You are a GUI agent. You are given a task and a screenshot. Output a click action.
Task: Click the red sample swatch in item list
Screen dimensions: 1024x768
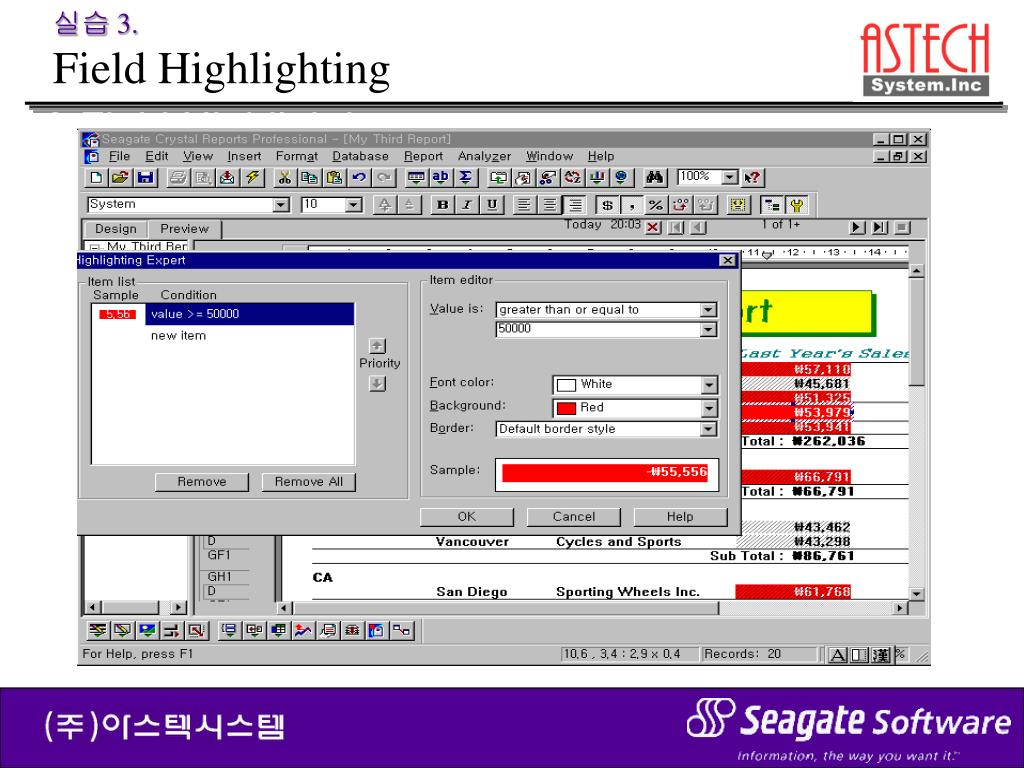coord(118,314)
